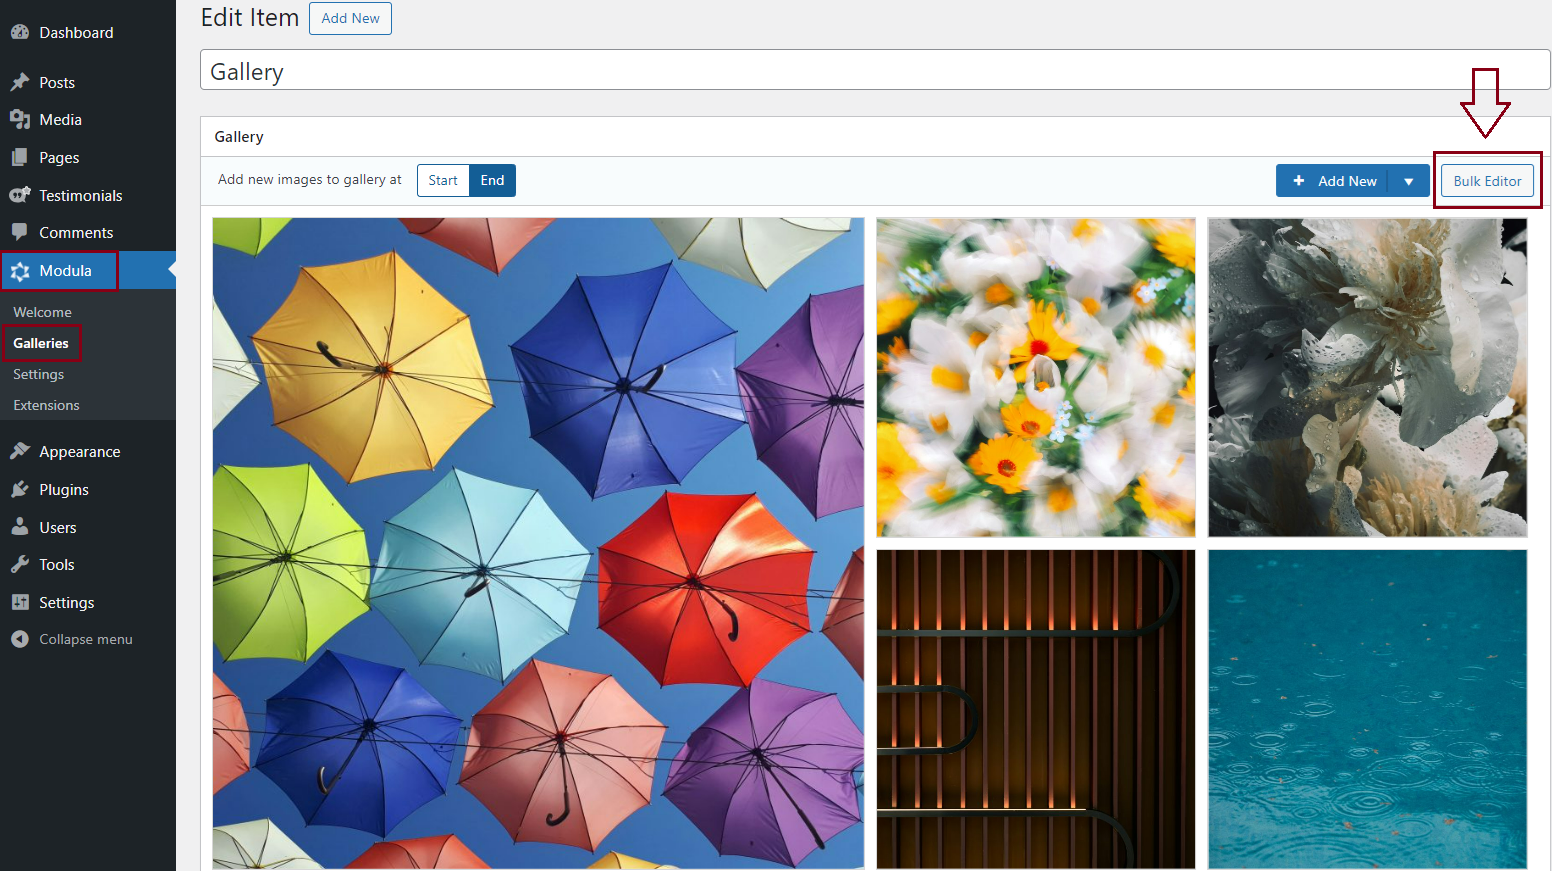This screenshot has width=1552, height=871.
Task: Click the Comments speech bubble icon
Action: click(x=19, y=232)
